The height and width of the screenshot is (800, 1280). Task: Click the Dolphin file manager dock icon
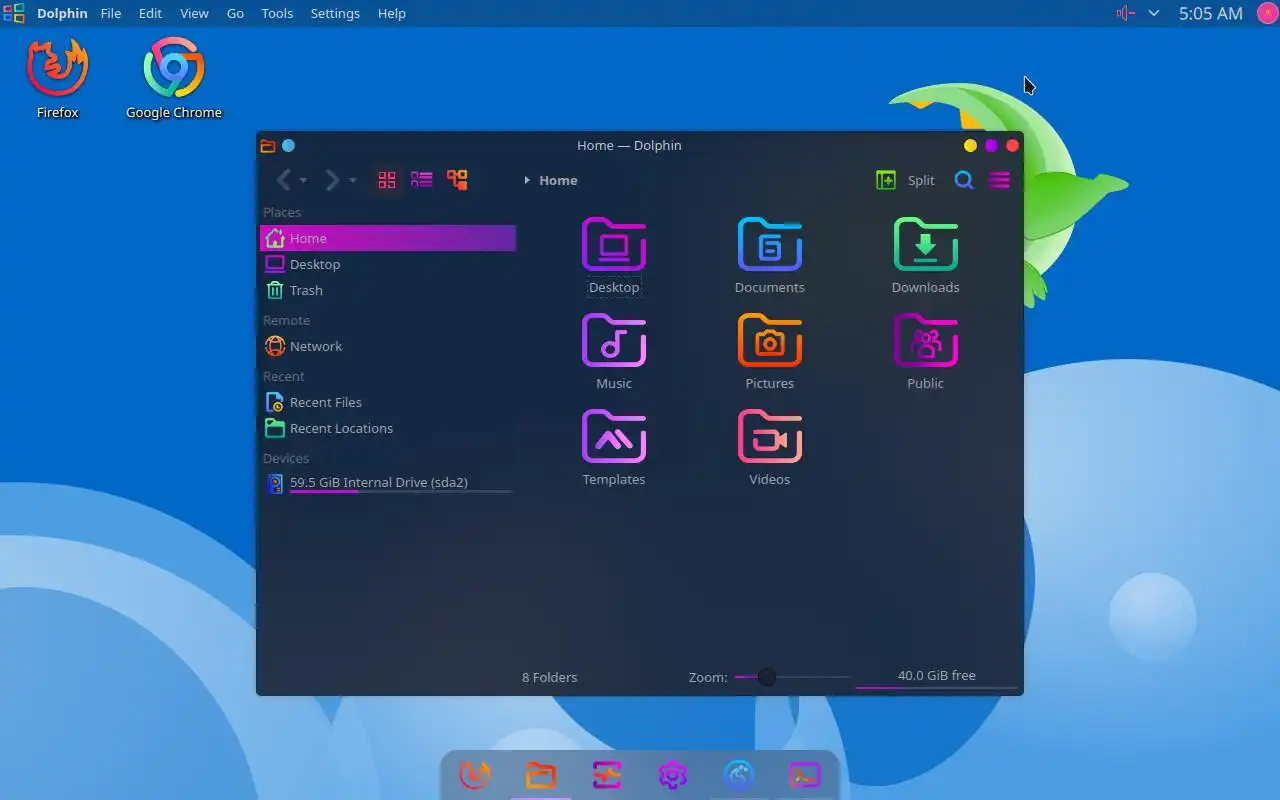(x=541, y=775)
